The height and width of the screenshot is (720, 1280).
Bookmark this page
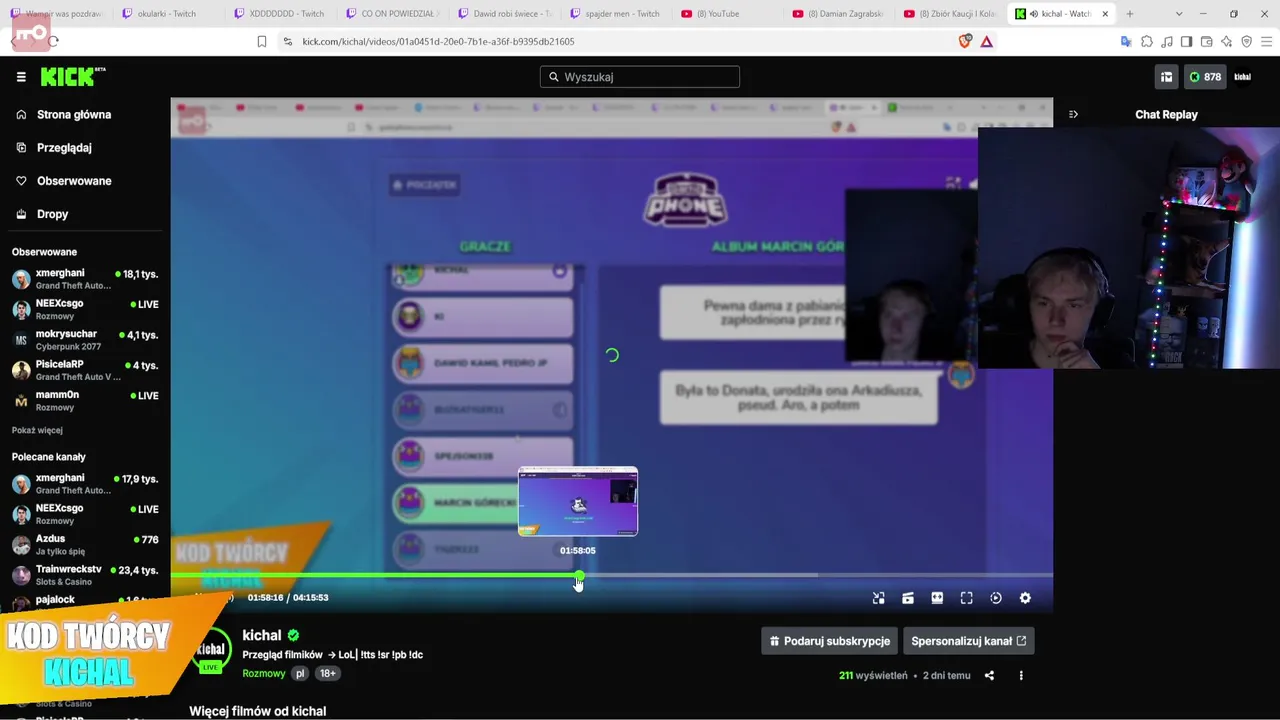pyautogui.click(x=262, y=41)
